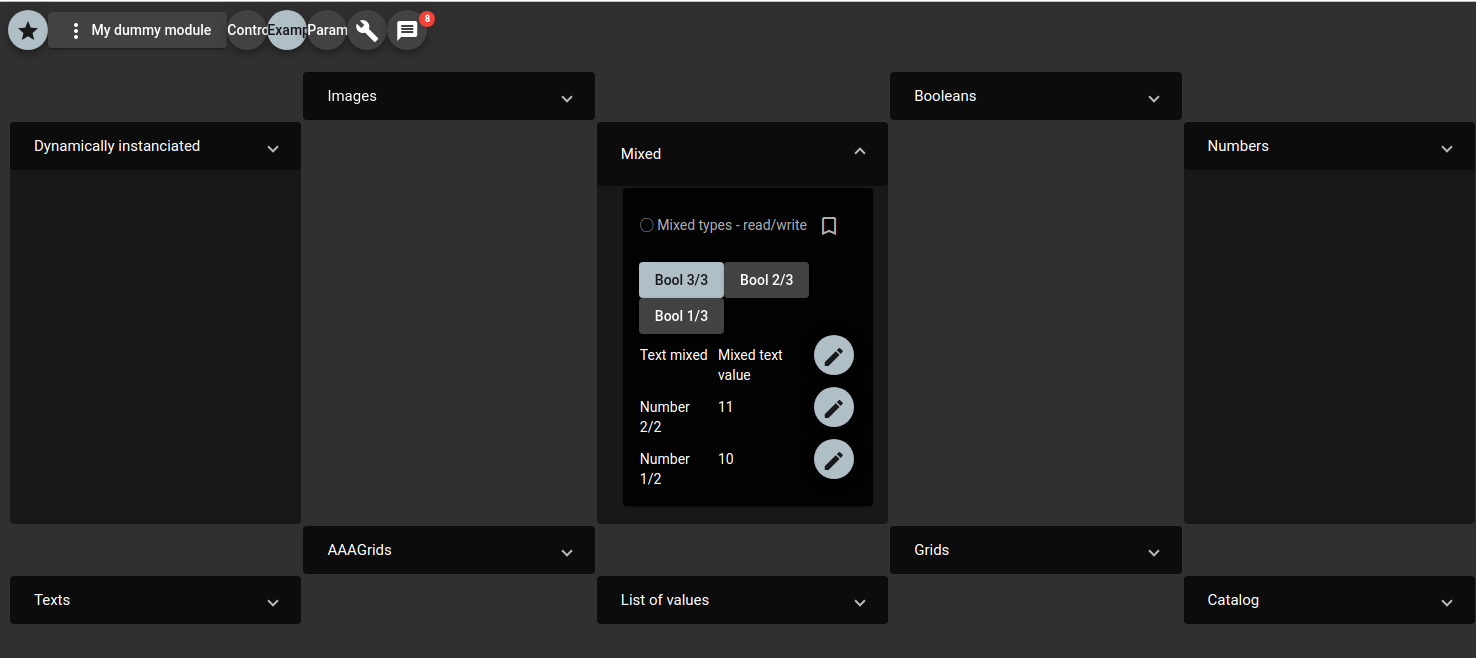
Task: Expand the Numbers panel chevron
Action: click(1447, 148)
